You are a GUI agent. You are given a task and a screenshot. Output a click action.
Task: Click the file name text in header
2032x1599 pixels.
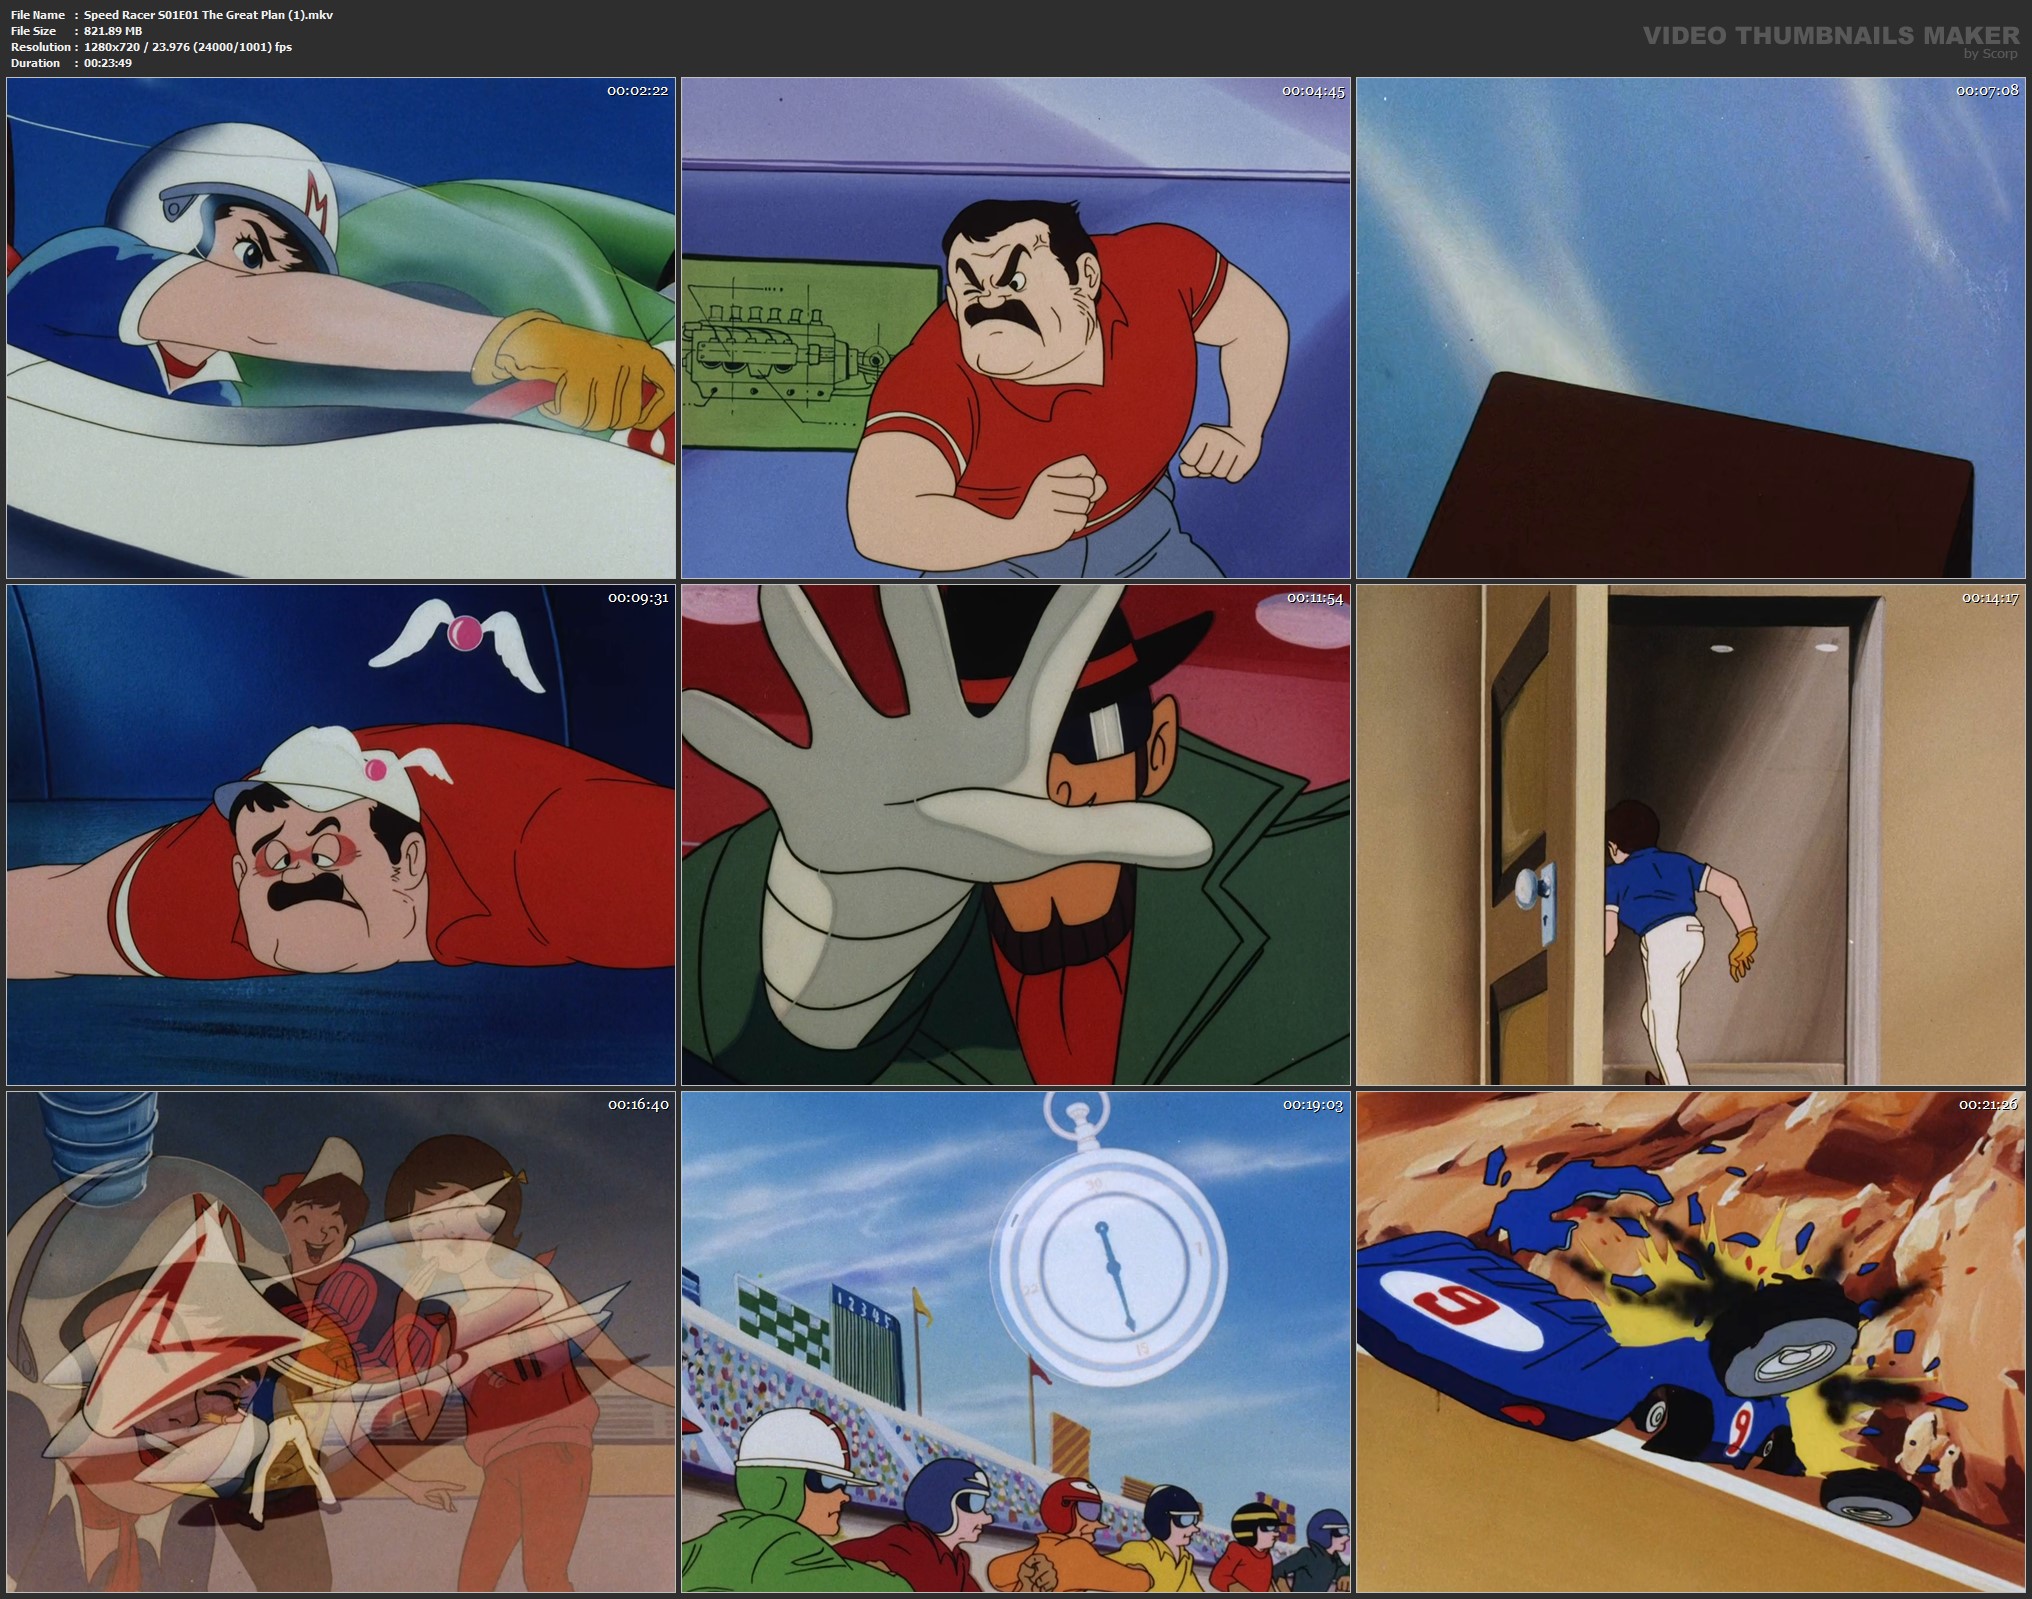point(208,15)
